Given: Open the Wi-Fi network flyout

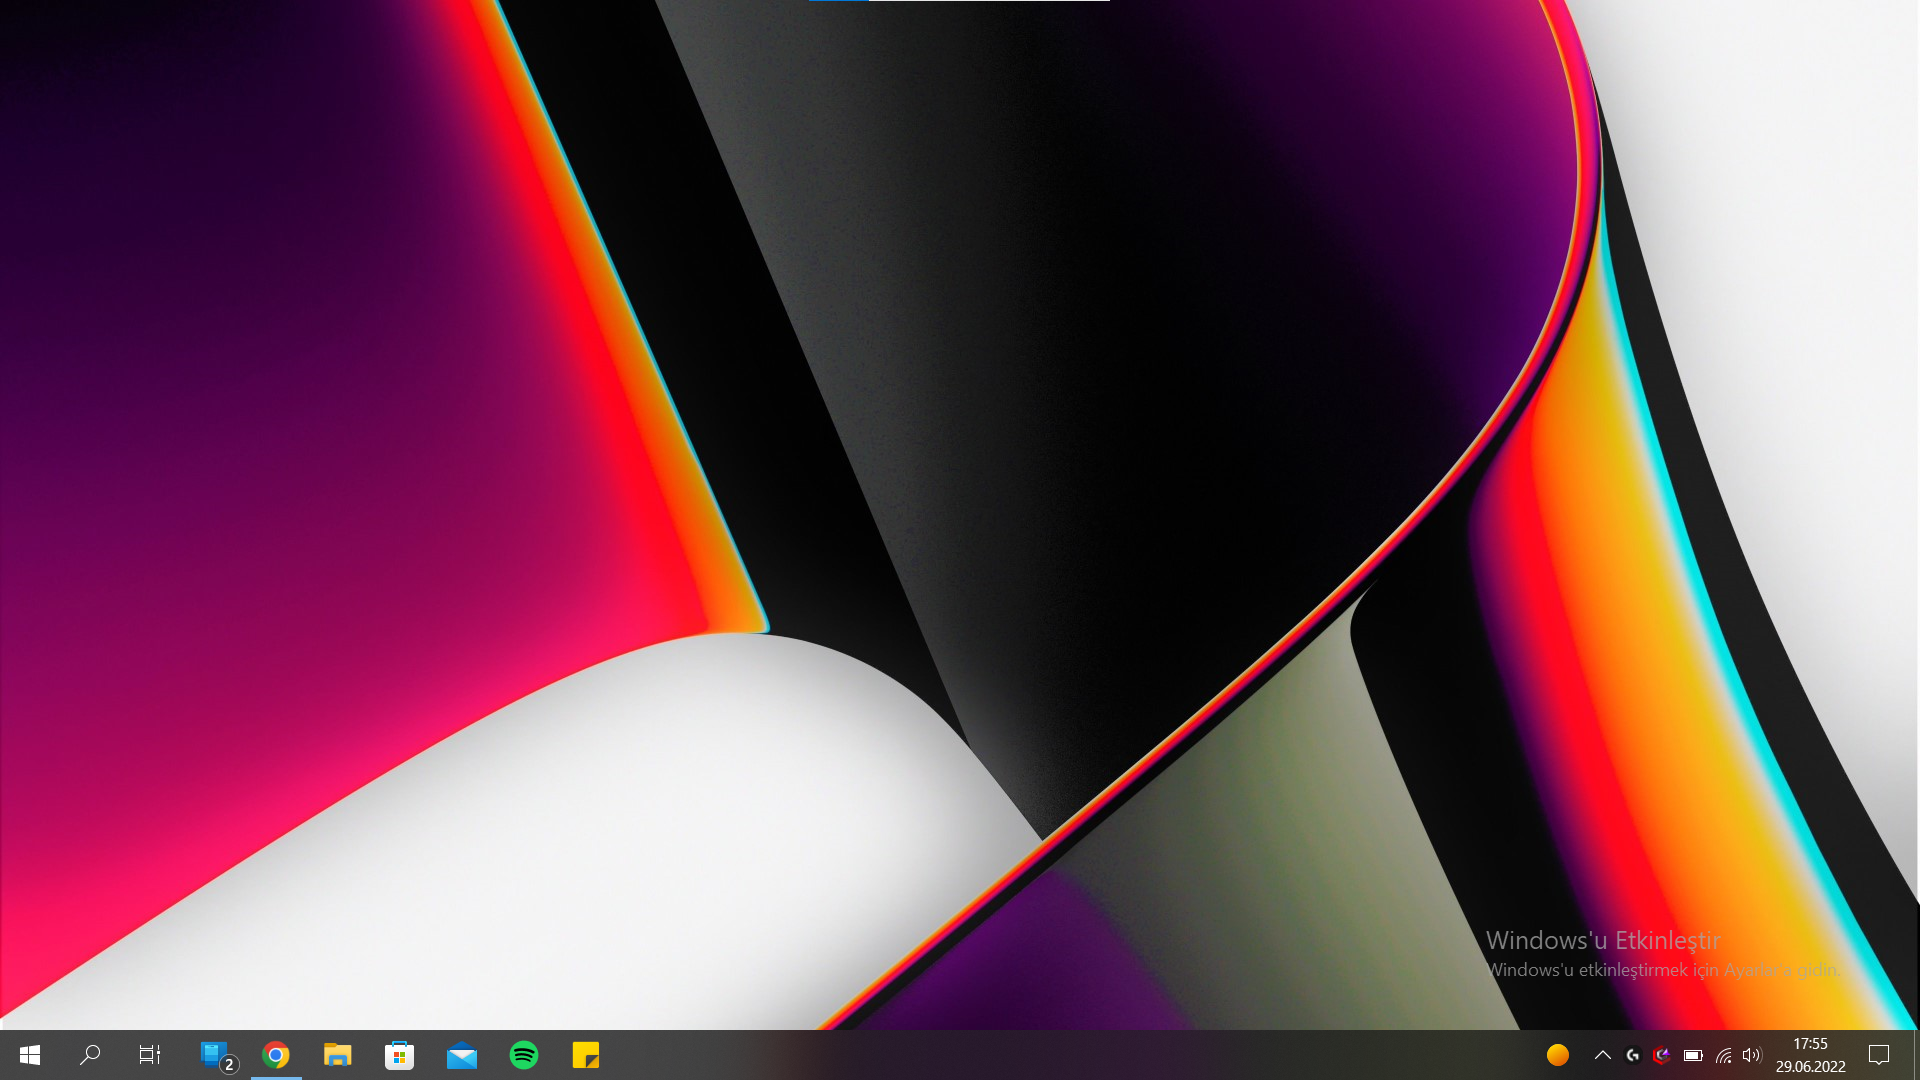Looking at the screenshot, I should click(1723, 1055).
